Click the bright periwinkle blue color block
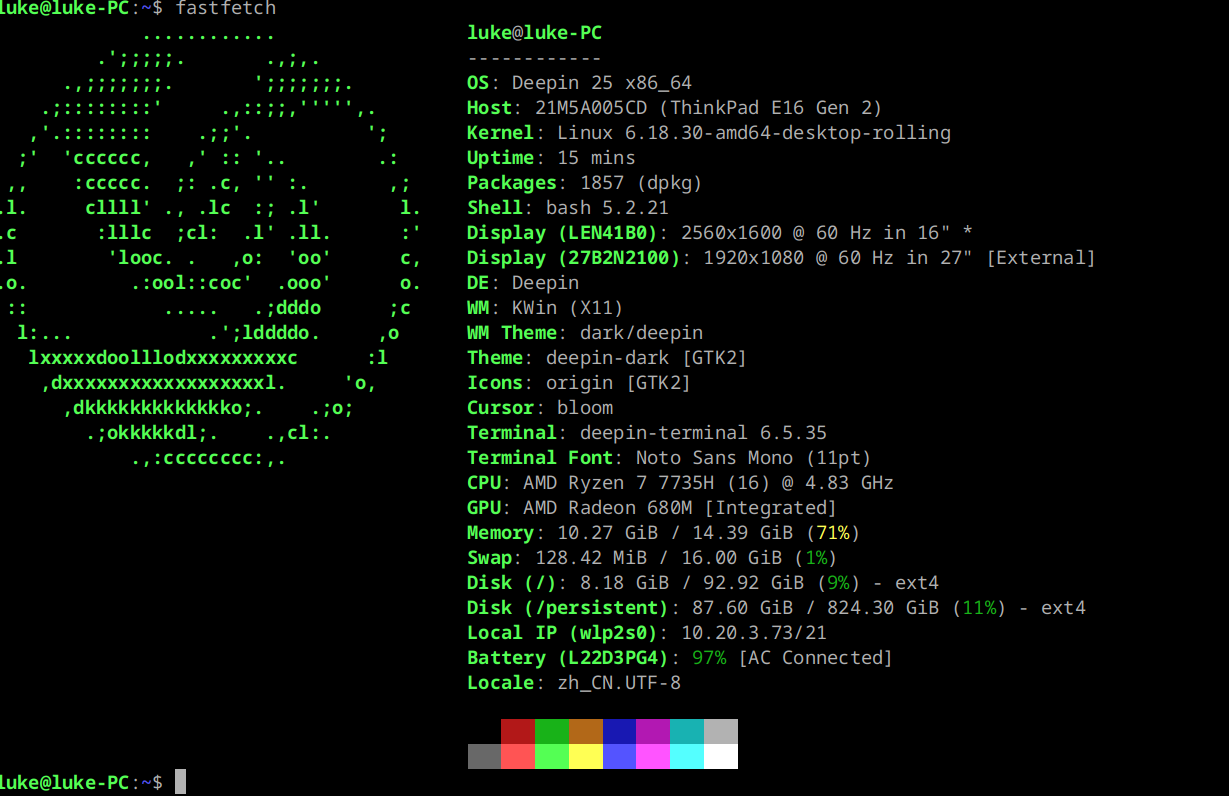The width and height of the screenshot is (1229, 796). pos(620,757)
